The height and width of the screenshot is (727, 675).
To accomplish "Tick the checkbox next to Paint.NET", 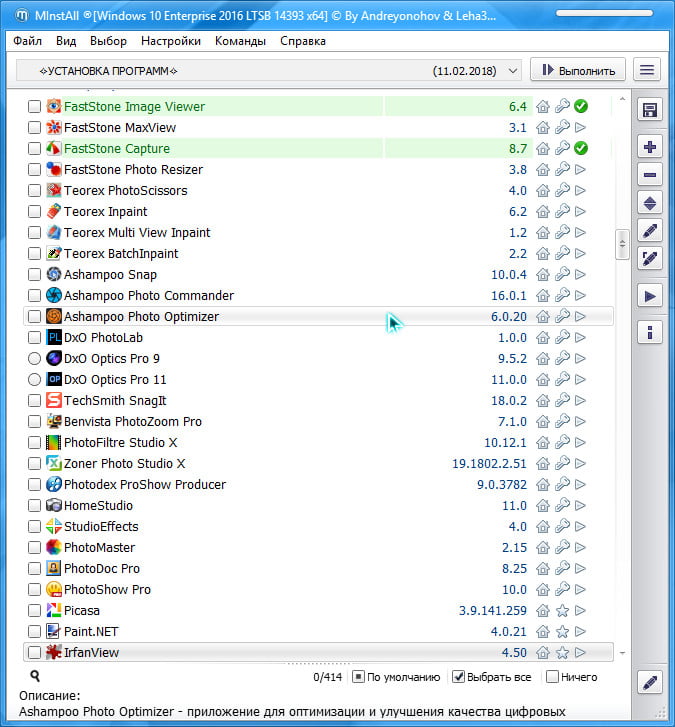I will coord(35,631).
